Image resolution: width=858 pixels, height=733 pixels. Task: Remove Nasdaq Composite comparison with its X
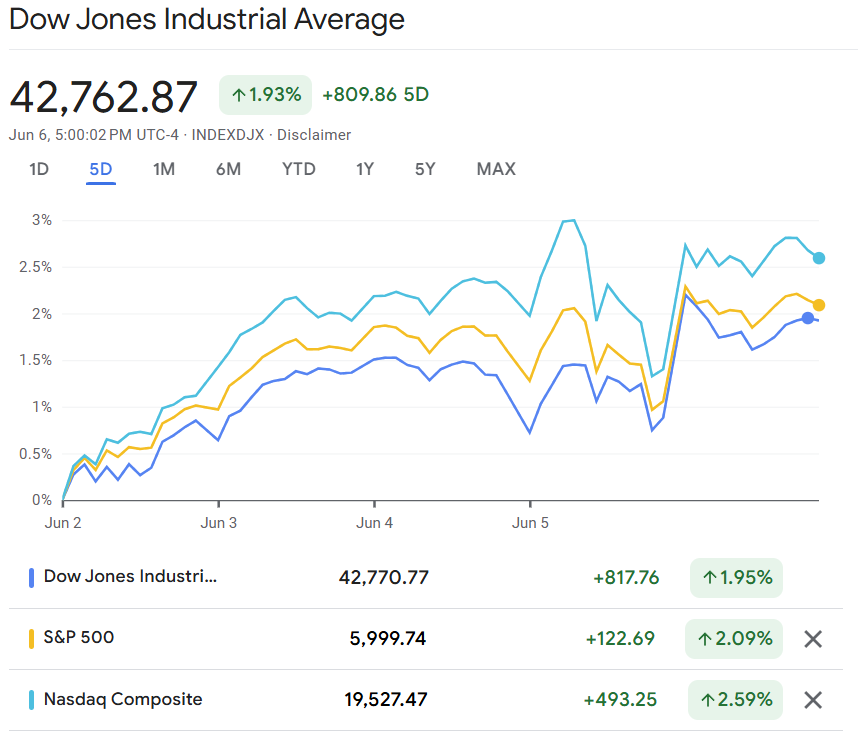813,700
